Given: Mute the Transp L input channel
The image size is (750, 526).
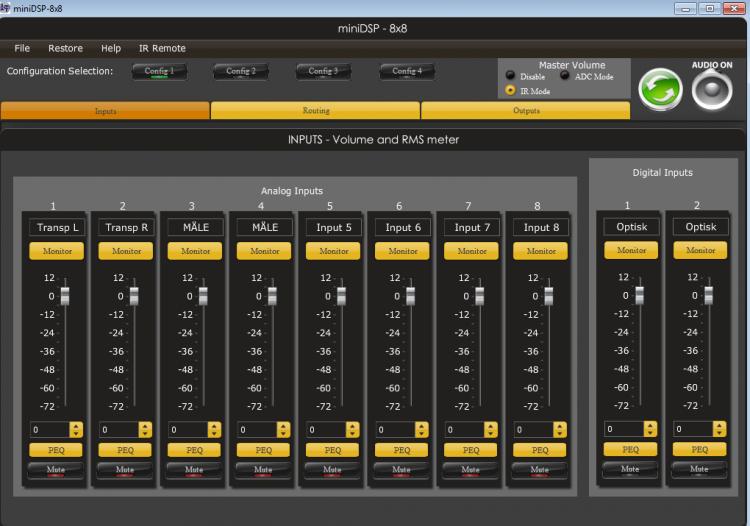Looking at the screenshot, I should tap(54, 468).
